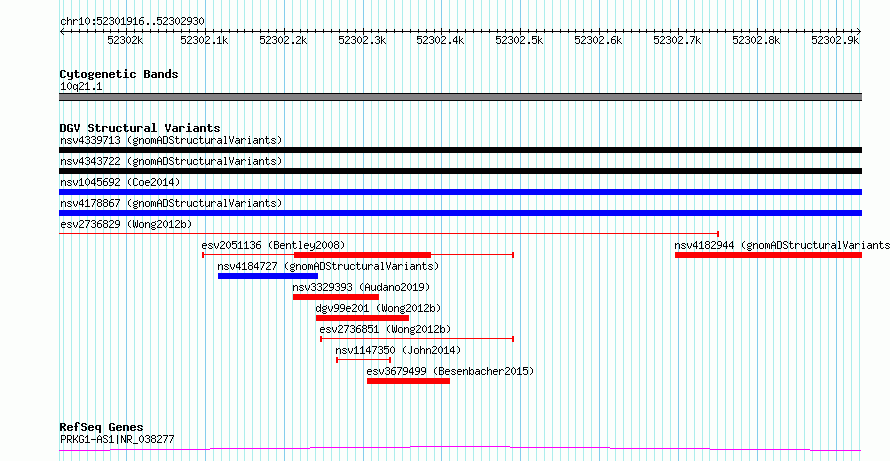Viewport: 890px width, 461px height.
Task: Click the red bar of esv2051136
Action: (363, 255)
